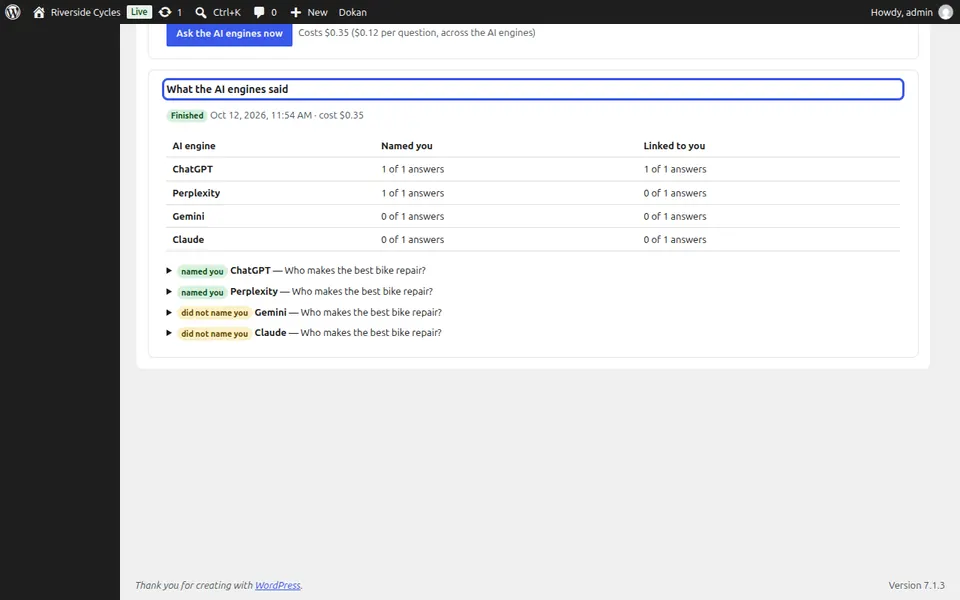Select the Named you column header
Viewport: 960px width, 600px height.
pyautogui.click(x=407, y=146)
